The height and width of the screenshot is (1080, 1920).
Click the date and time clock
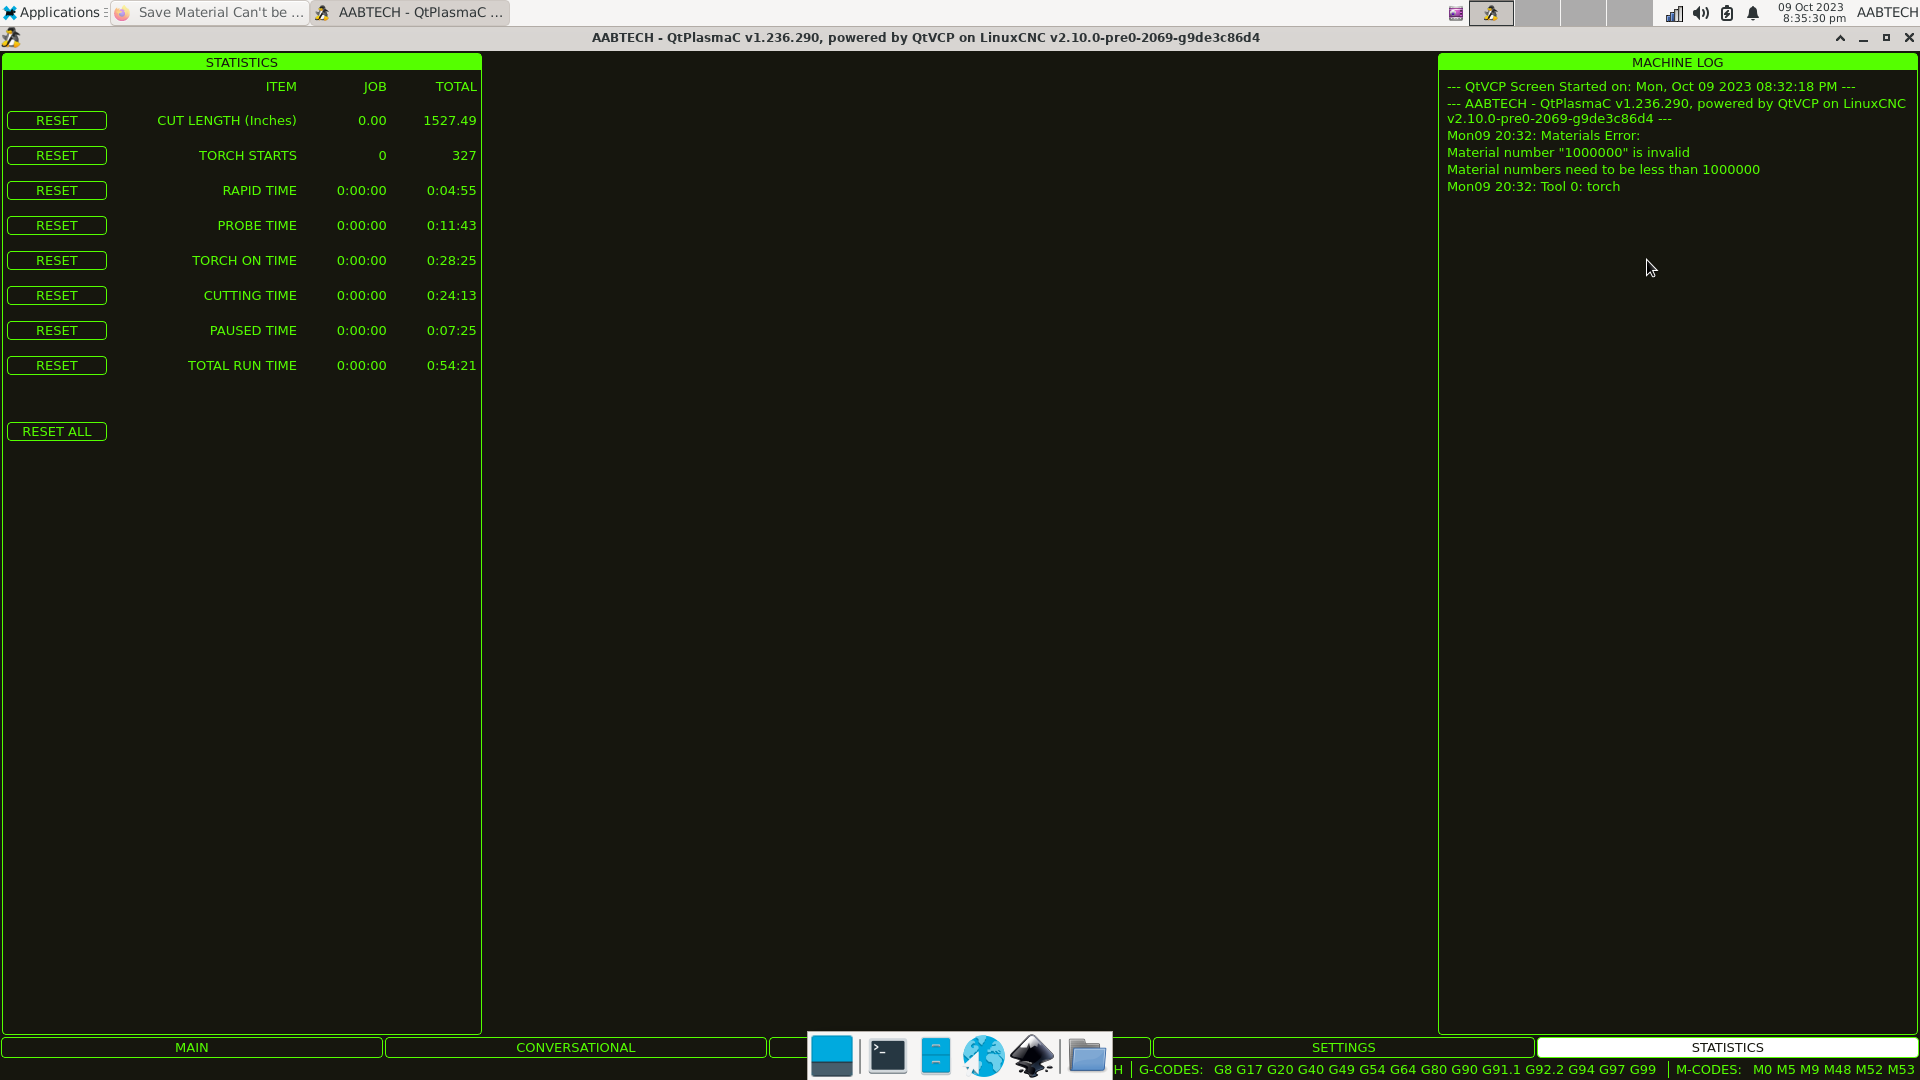tap(1812, 13)
